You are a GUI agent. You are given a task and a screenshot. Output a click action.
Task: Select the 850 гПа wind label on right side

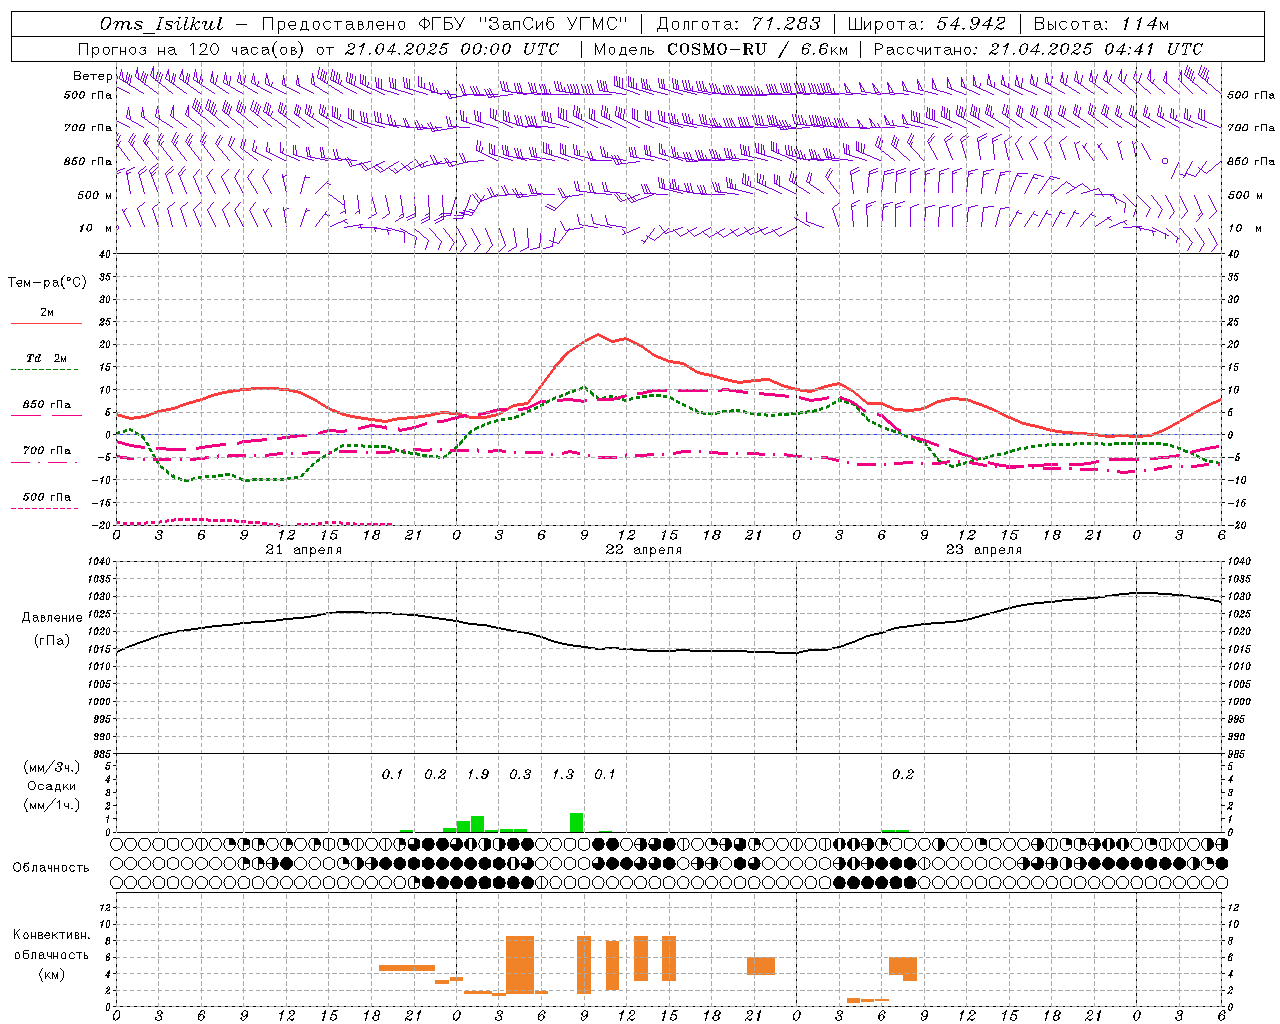point(1251,161)
